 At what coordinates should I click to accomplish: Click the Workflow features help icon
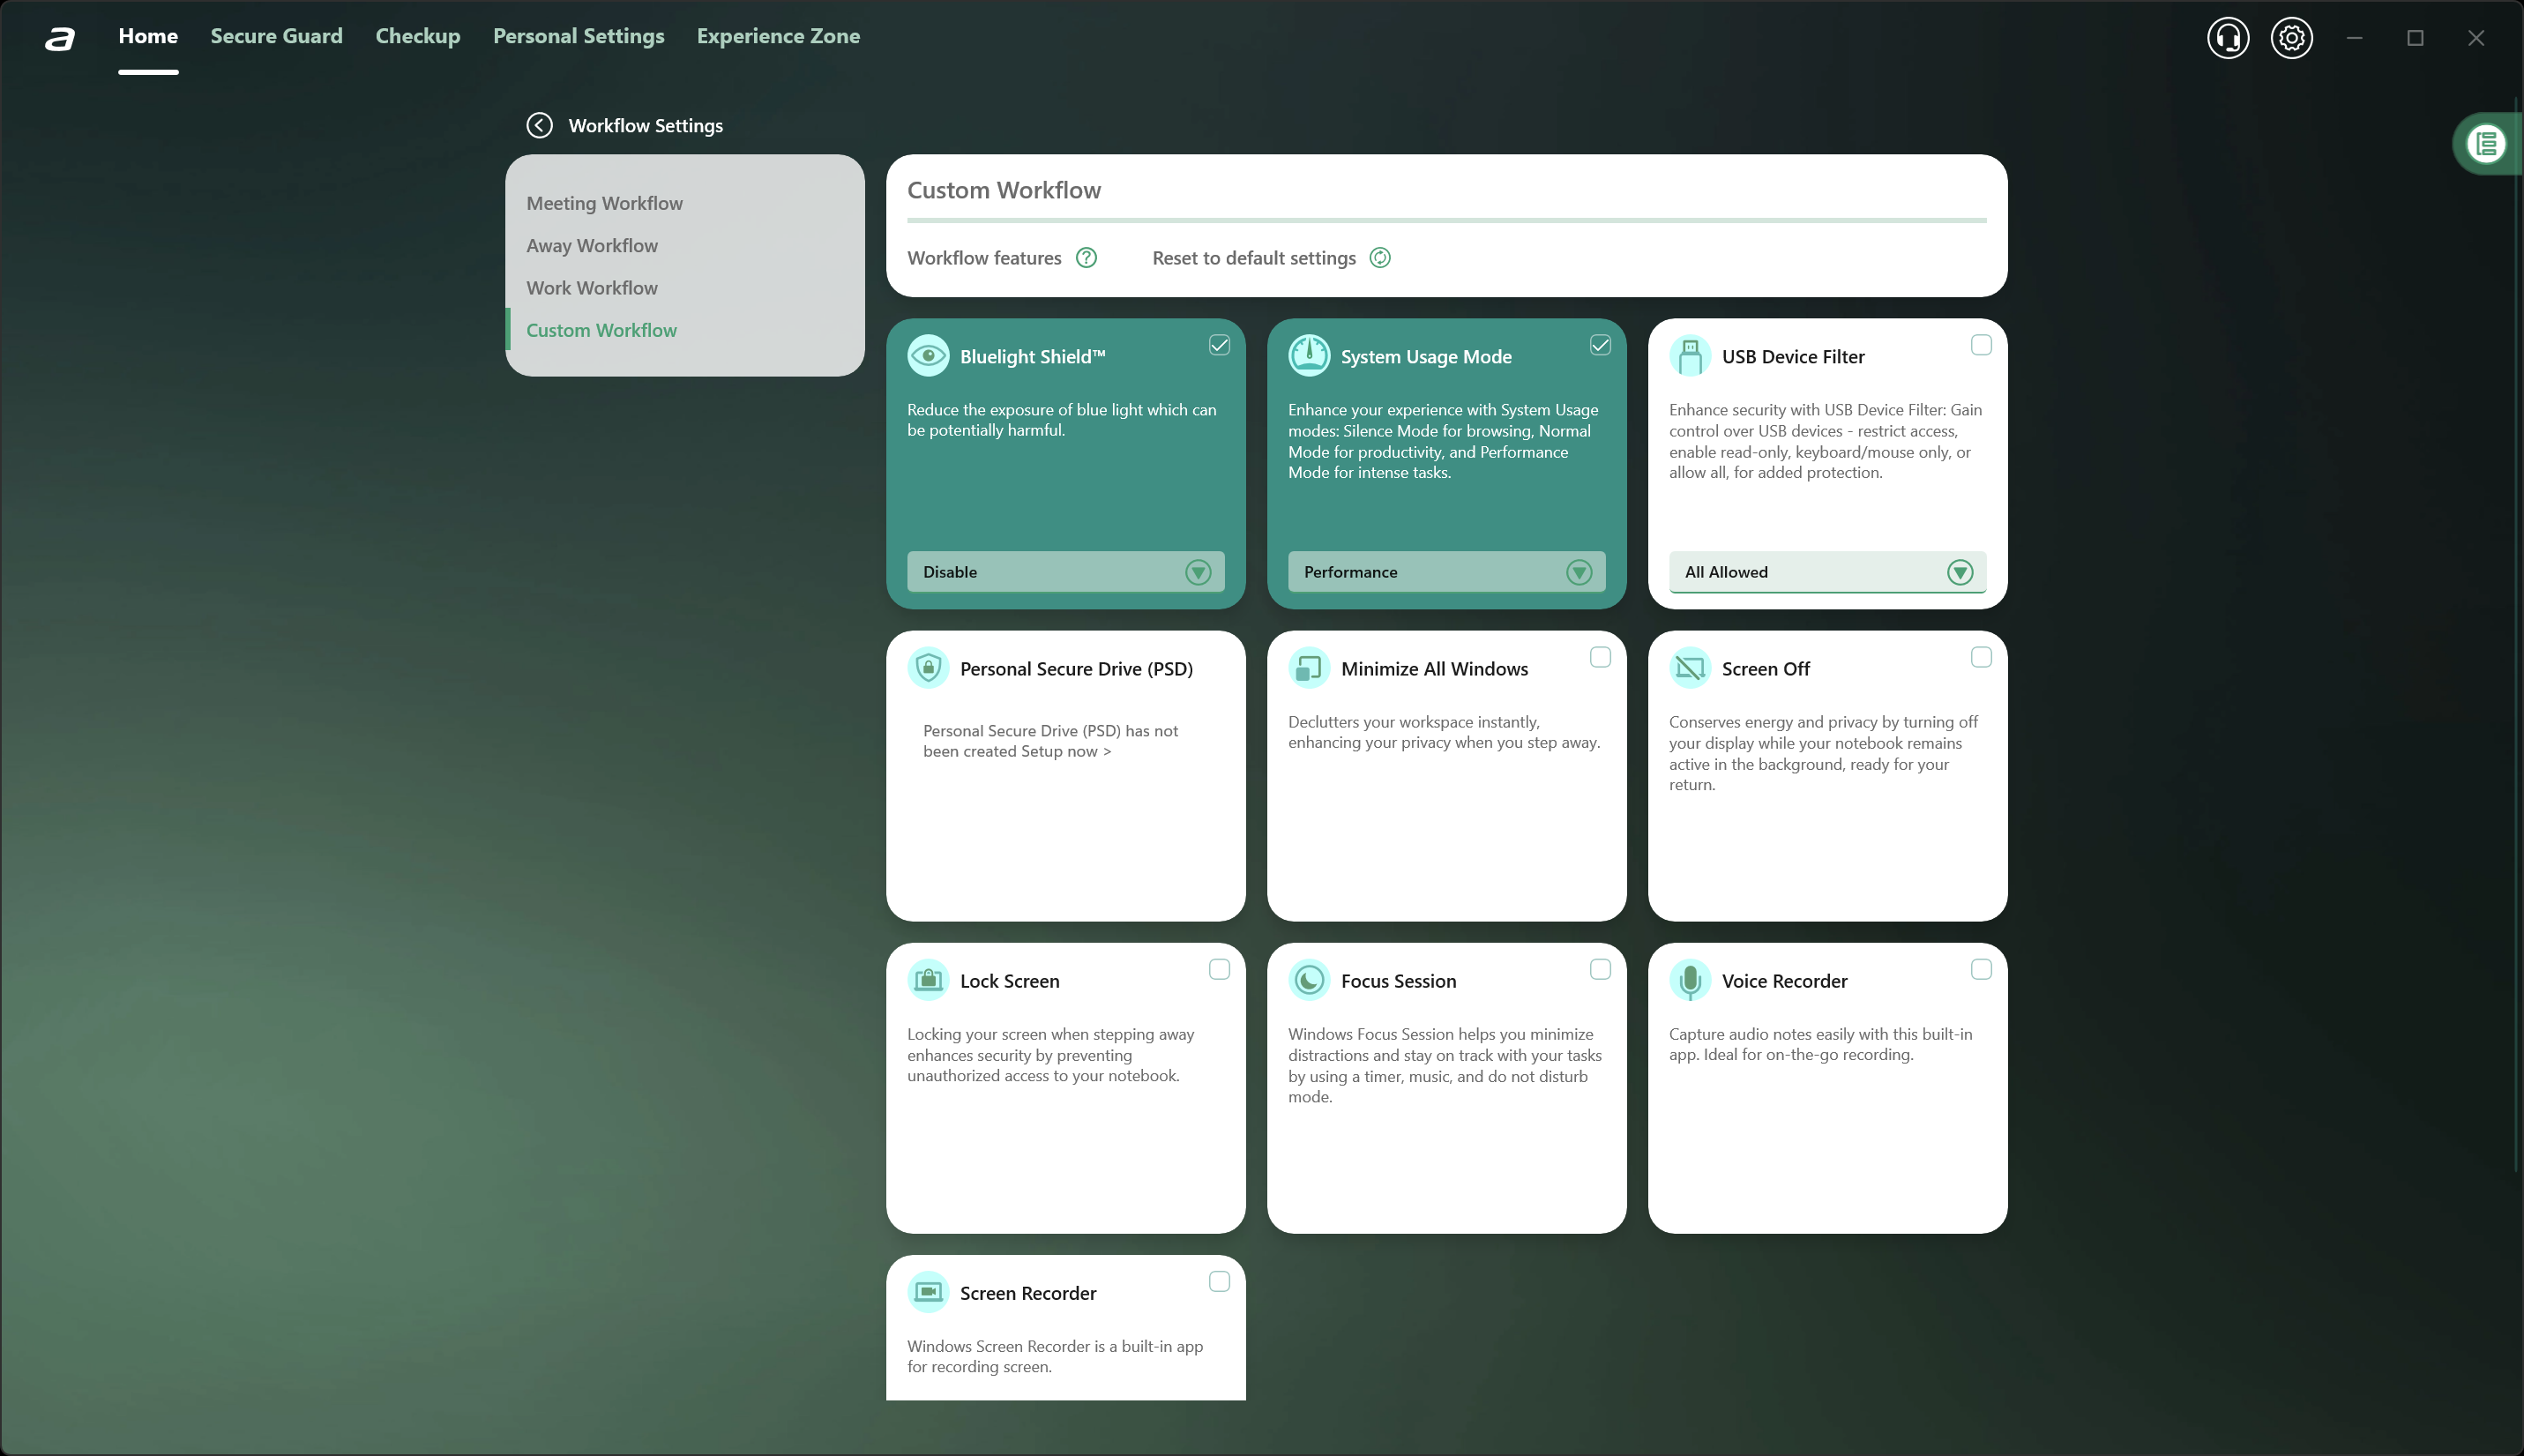[1086, 258]
